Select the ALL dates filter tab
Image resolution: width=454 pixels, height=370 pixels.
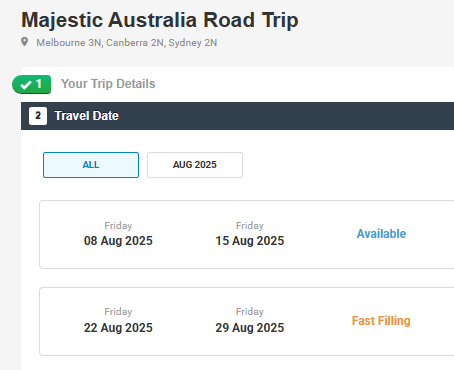click(x=91, y=165)
